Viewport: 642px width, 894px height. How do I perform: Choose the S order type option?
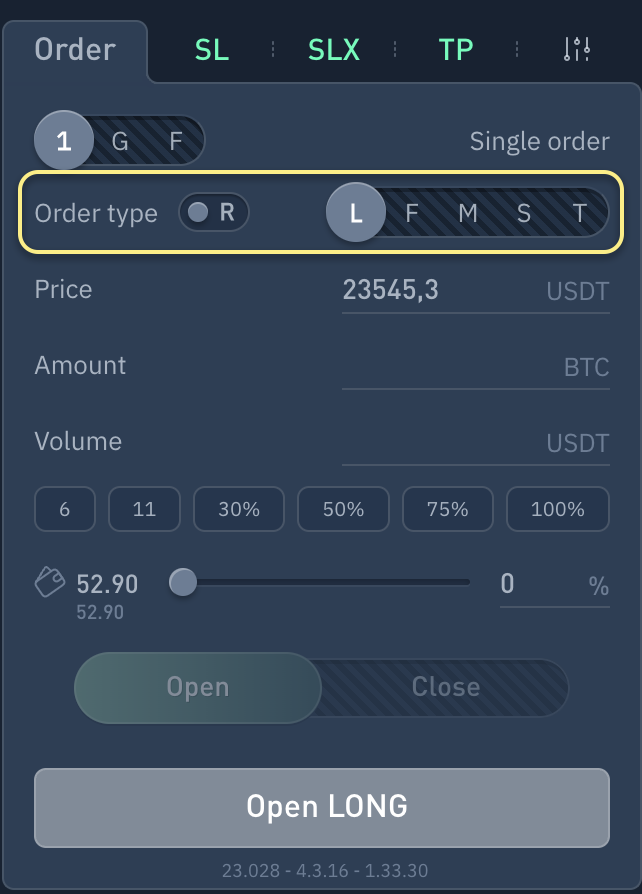click(524, 212)
